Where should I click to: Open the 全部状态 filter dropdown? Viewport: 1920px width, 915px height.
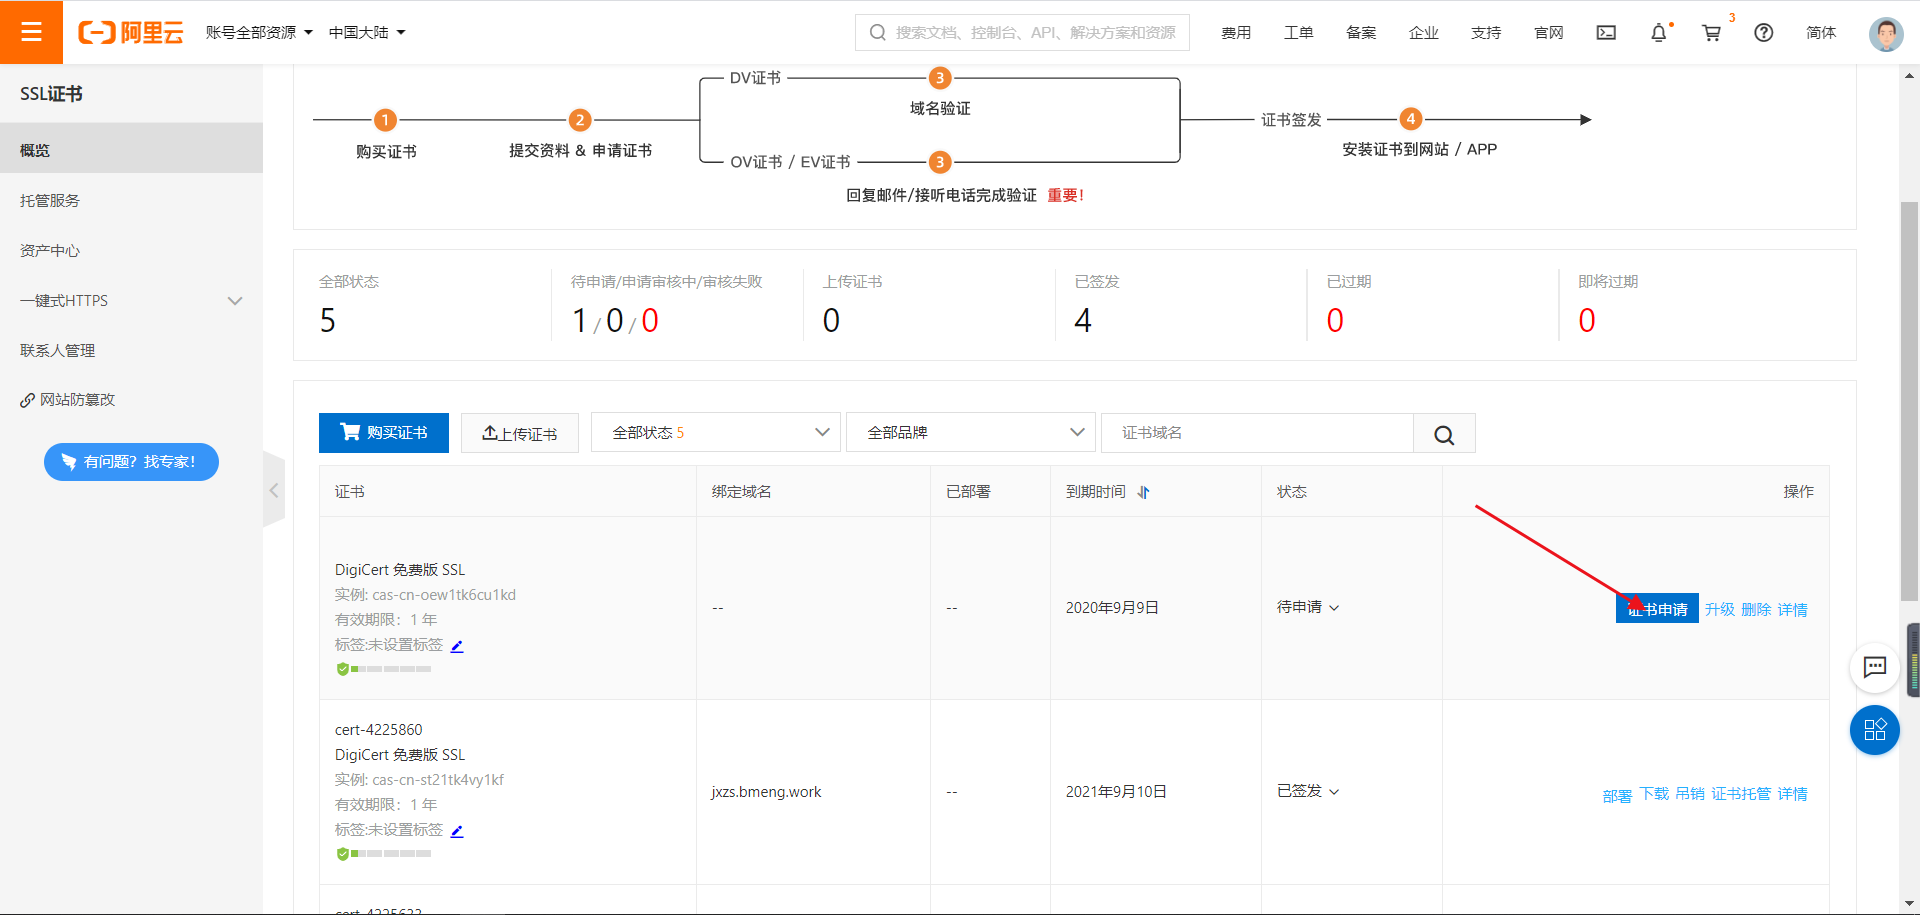point(715,433)
